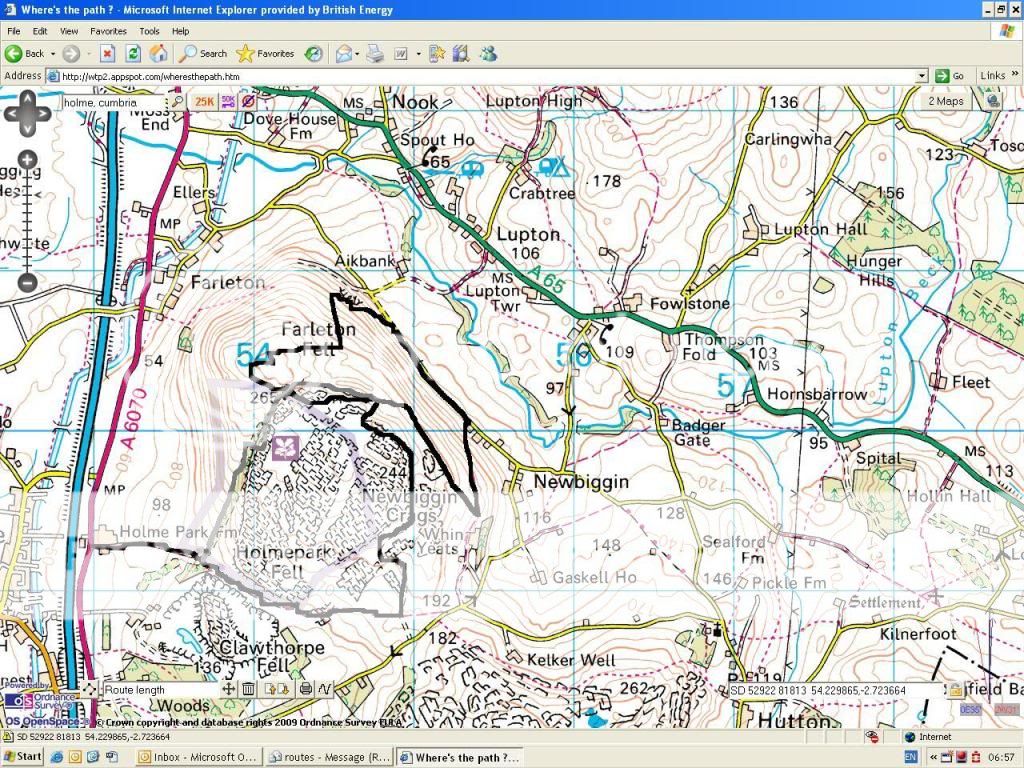Open the Favorites star button
Screen dimensions: 1024x768
[265, 54]
